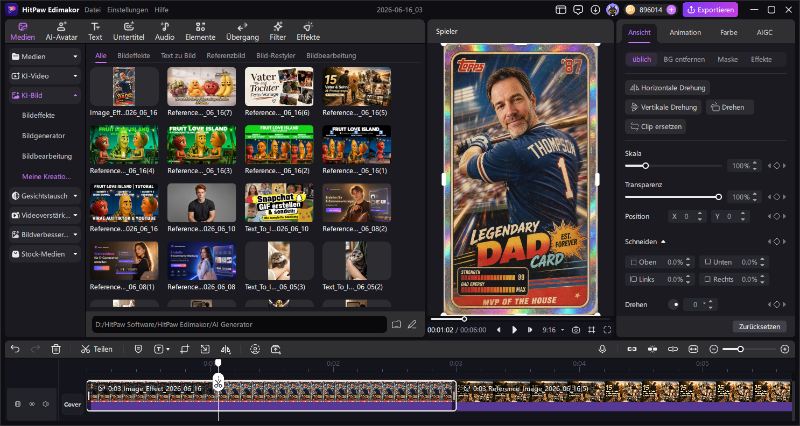The height and width of the screenshot is (426, 800).
Task: Click the Exportieren button
Action: [710, 9]
